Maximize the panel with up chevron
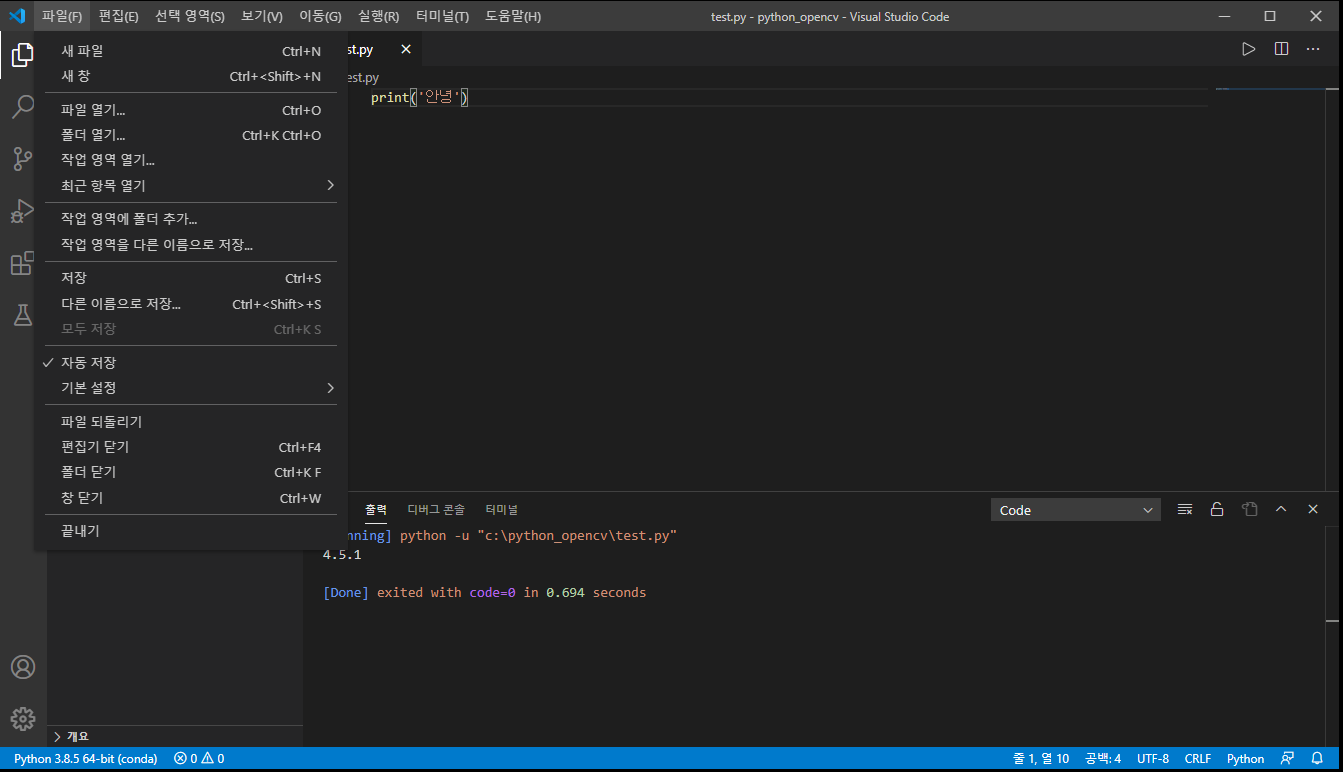 (1281, 509)
